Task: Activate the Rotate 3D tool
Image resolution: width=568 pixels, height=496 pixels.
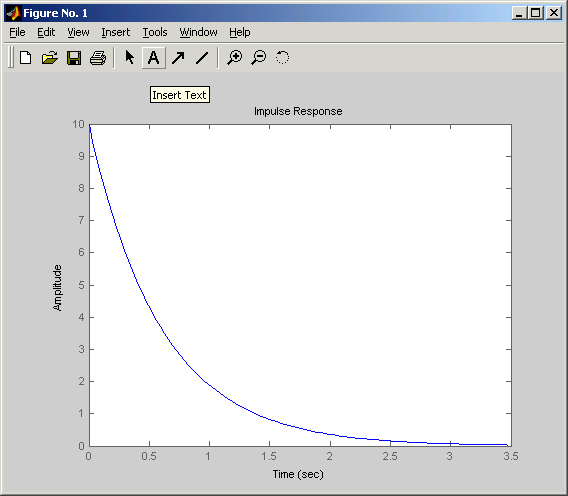Action: click(x=283, y=58)
